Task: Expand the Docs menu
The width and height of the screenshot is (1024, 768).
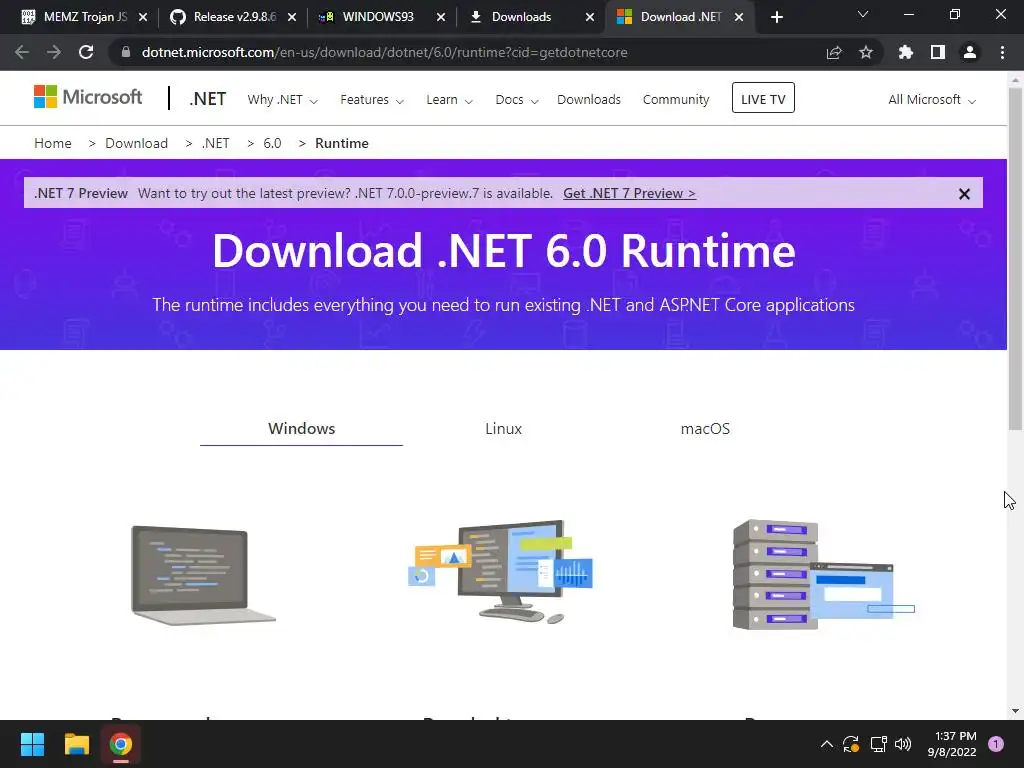Action: tap(517, 100)
